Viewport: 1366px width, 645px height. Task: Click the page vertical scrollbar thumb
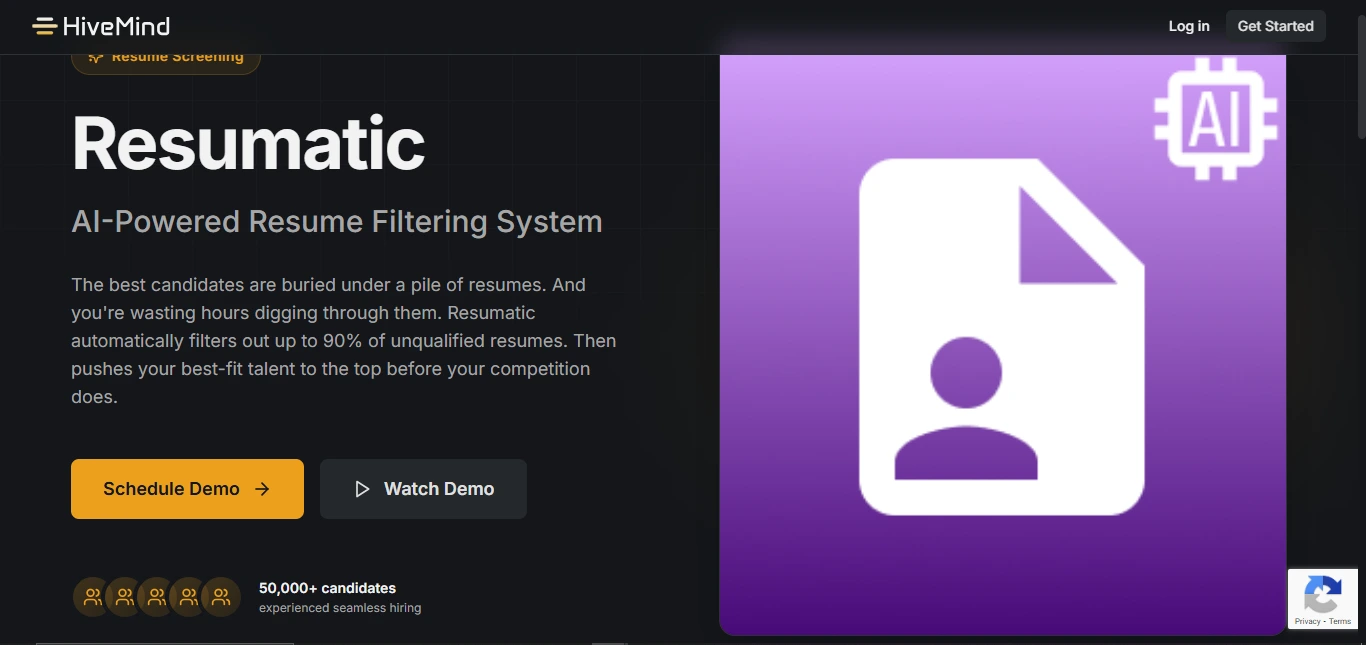coord(1360,75)
